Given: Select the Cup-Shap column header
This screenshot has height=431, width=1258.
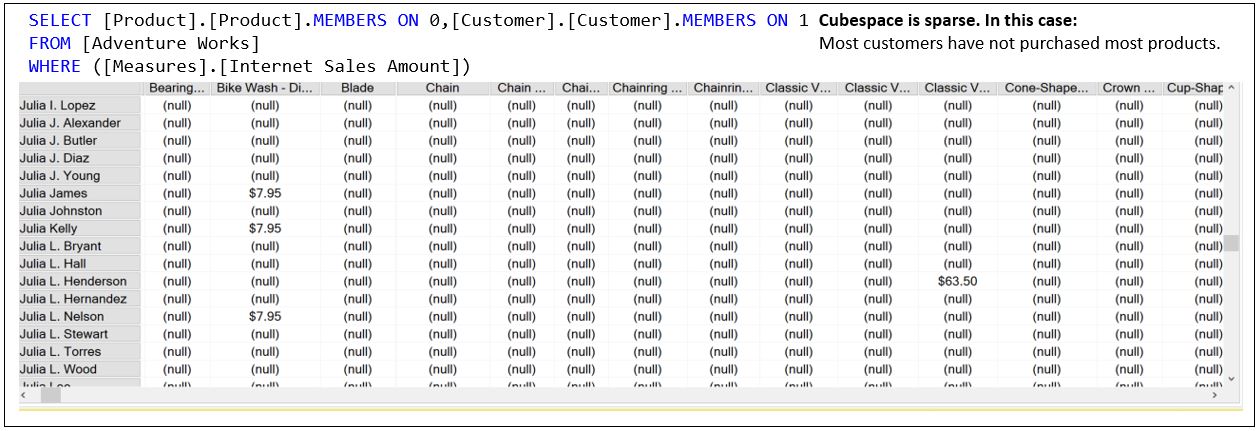Looking at the screenshot, I should click(1194, 88).
